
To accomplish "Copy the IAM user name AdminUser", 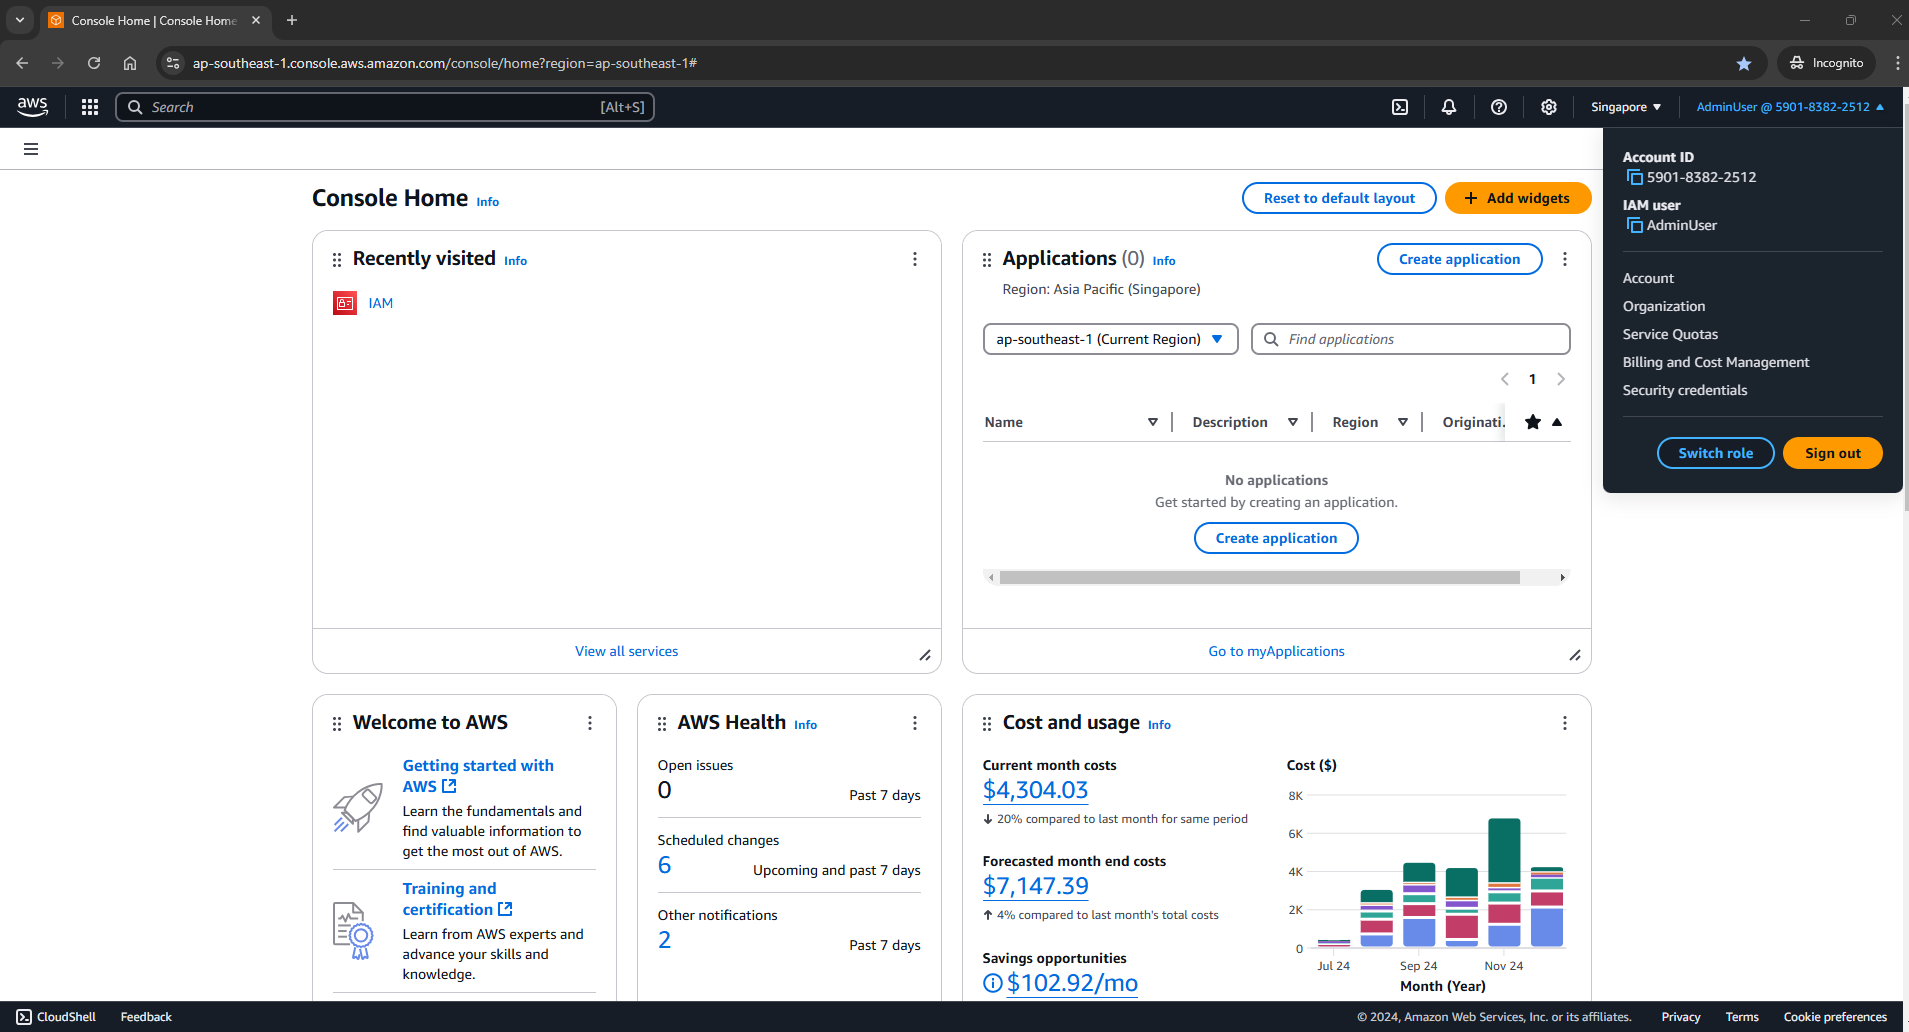I will [x=1635, y=225].
